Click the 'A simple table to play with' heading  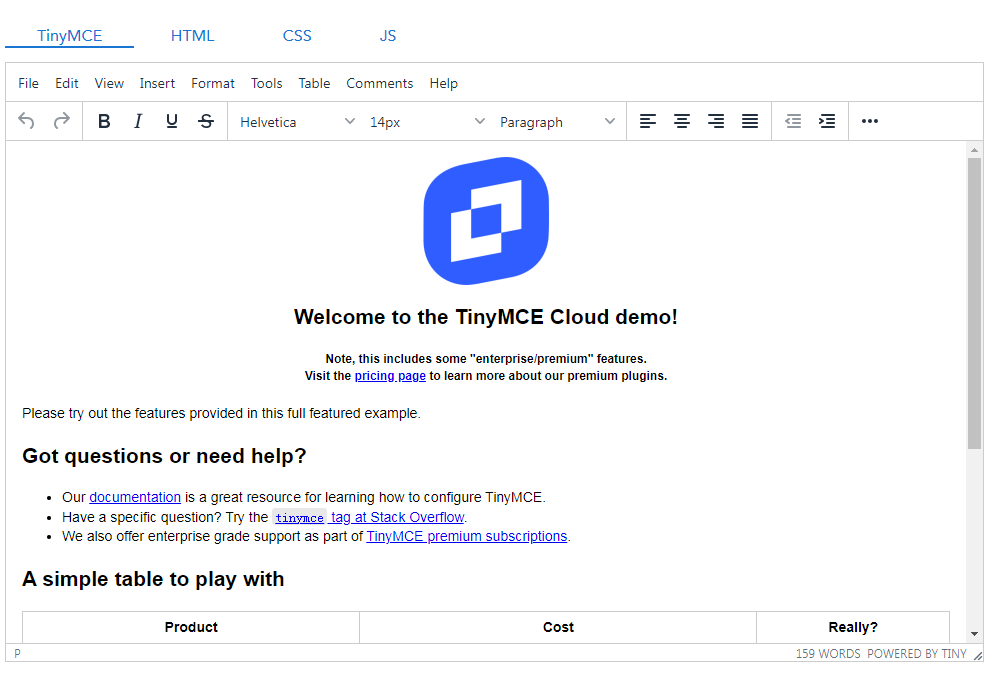pyautogui.click(x=153, y=579)
